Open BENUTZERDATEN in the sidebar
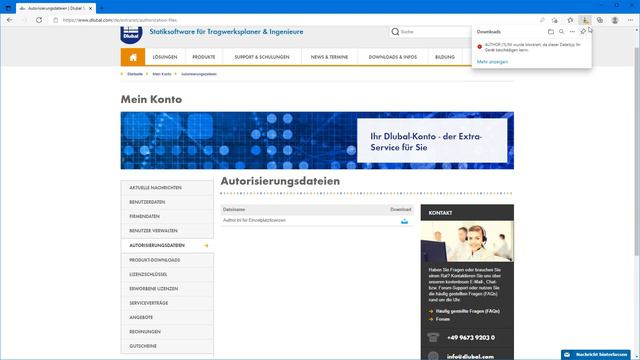The image size is (640, 360). click(x=167, y=202)
